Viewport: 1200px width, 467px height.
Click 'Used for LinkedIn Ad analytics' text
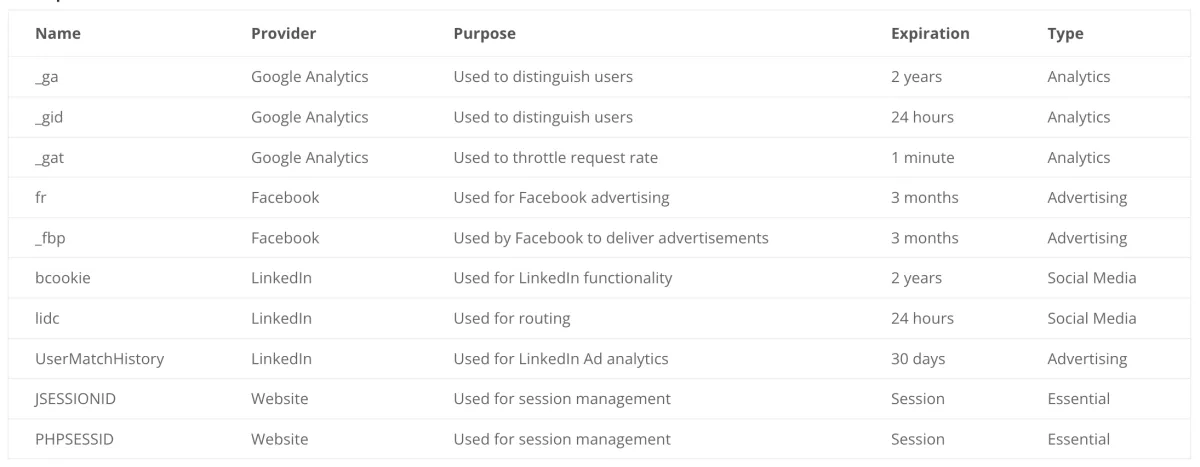pyautogui.click(x=560, y=359)
